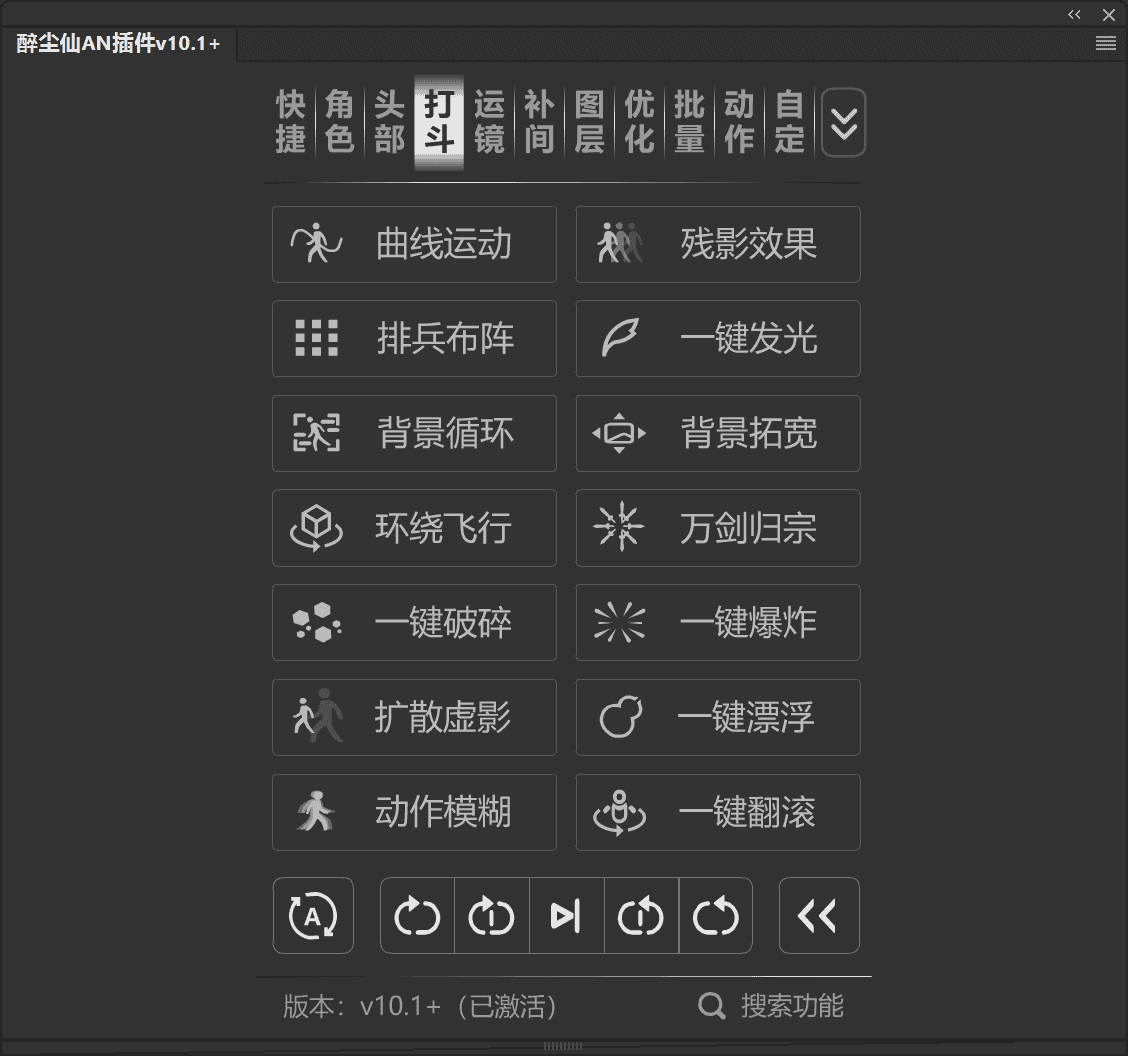Open the hamburger menu at top right

point(1105,43)
